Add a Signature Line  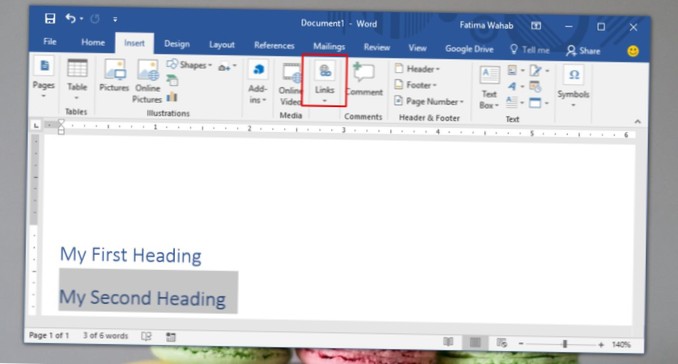[x=539, y=70]
